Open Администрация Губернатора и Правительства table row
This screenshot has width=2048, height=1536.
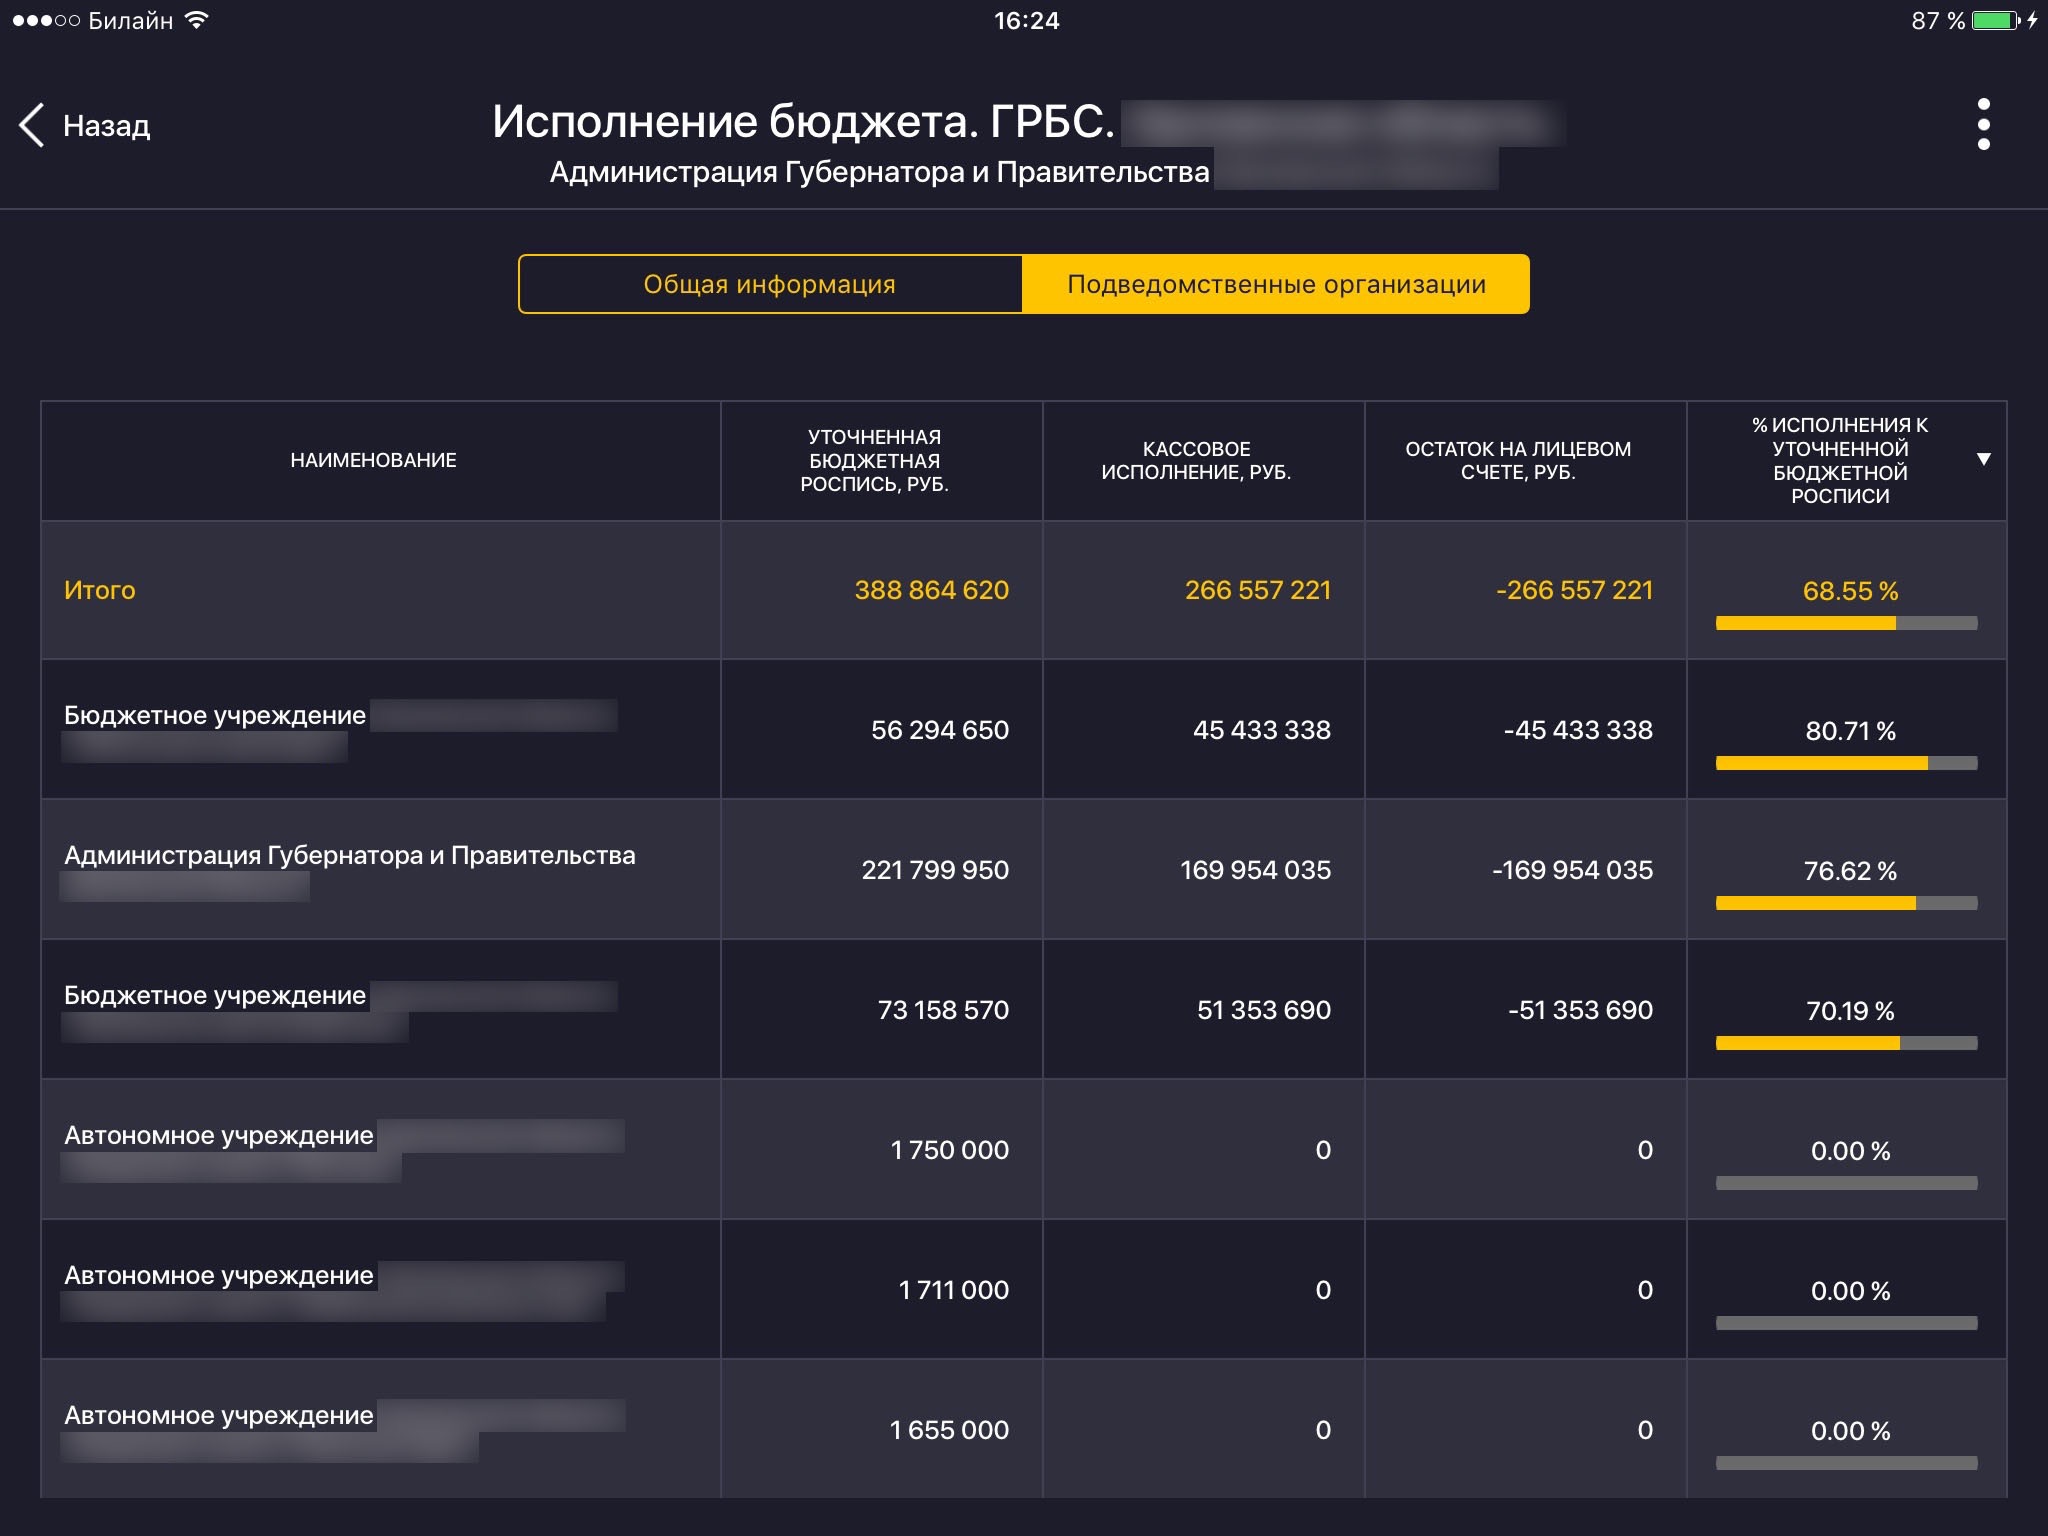[x=1024, y=870]
